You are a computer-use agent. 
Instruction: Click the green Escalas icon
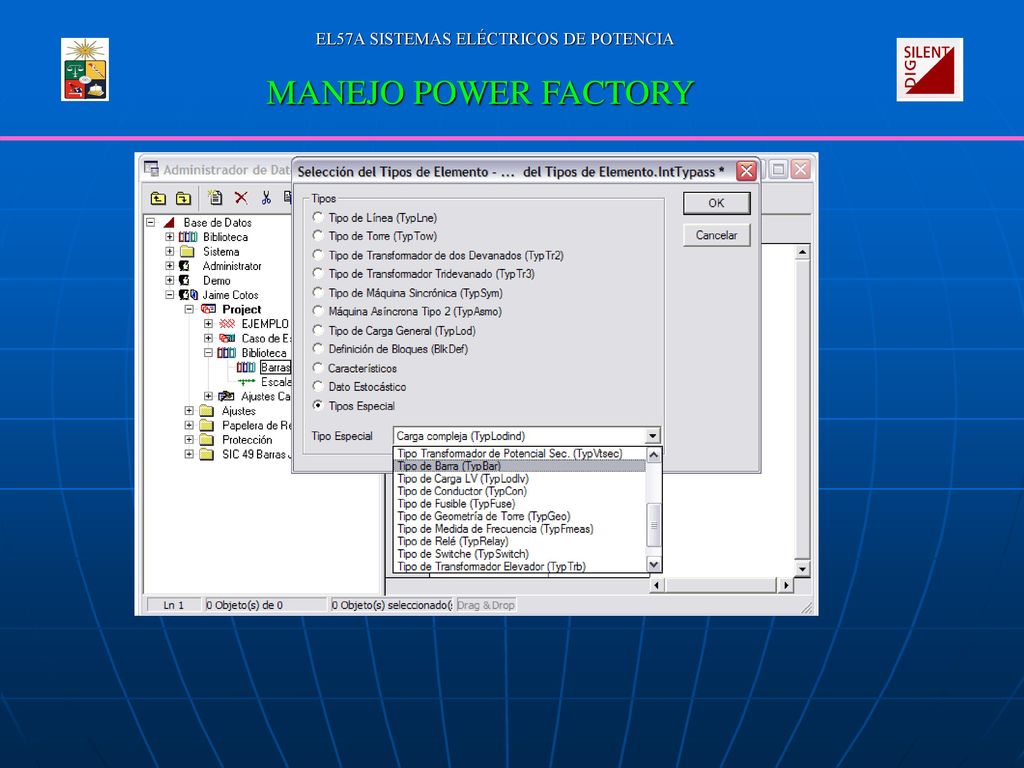click(246, 382)
